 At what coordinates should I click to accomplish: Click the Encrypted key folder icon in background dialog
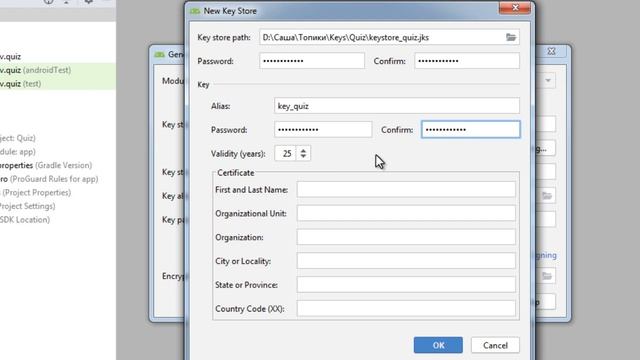point(547,276)
